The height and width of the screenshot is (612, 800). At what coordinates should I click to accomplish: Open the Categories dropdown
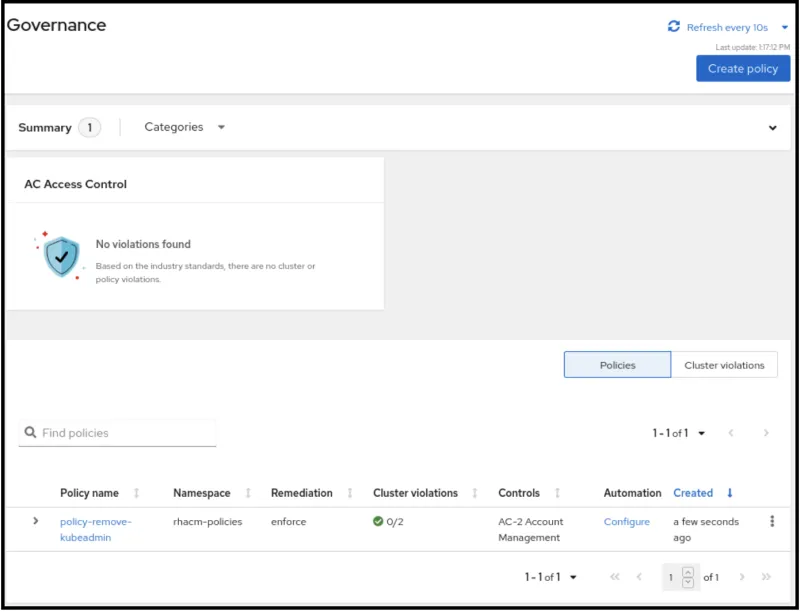[x=184, y=127]
